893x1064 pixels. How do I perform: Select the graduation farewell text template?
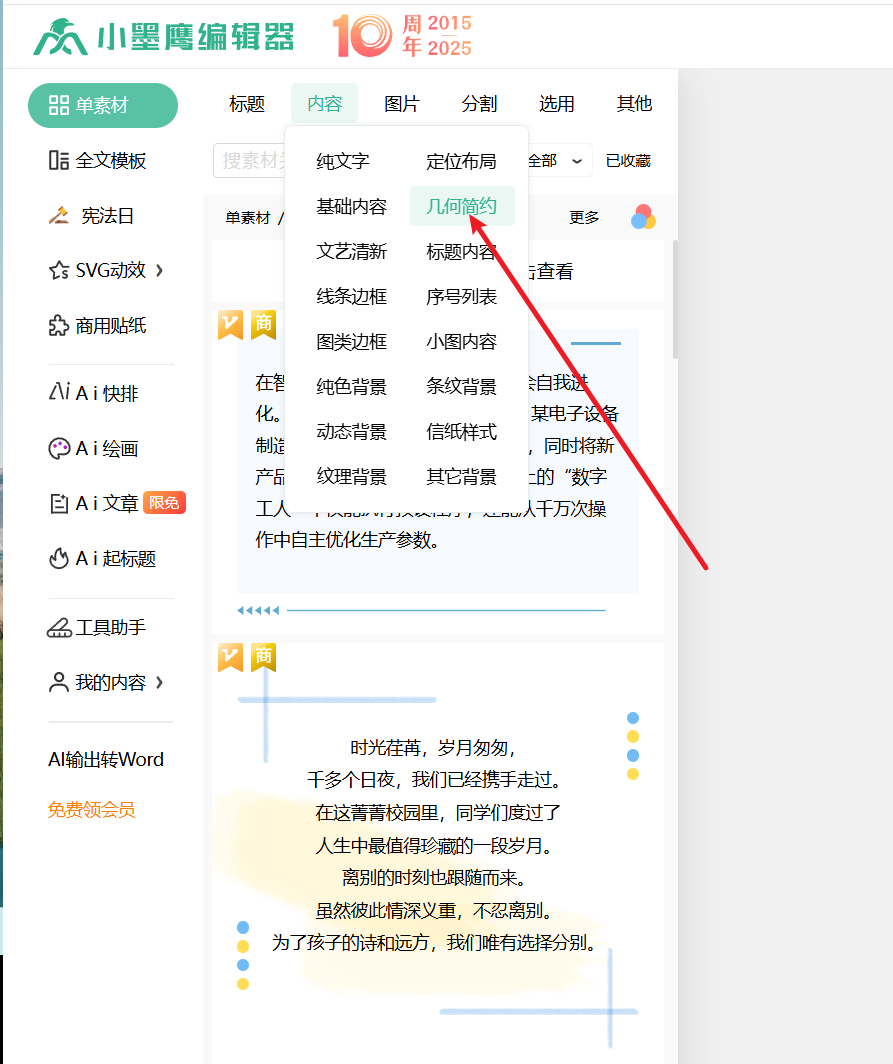436,845
